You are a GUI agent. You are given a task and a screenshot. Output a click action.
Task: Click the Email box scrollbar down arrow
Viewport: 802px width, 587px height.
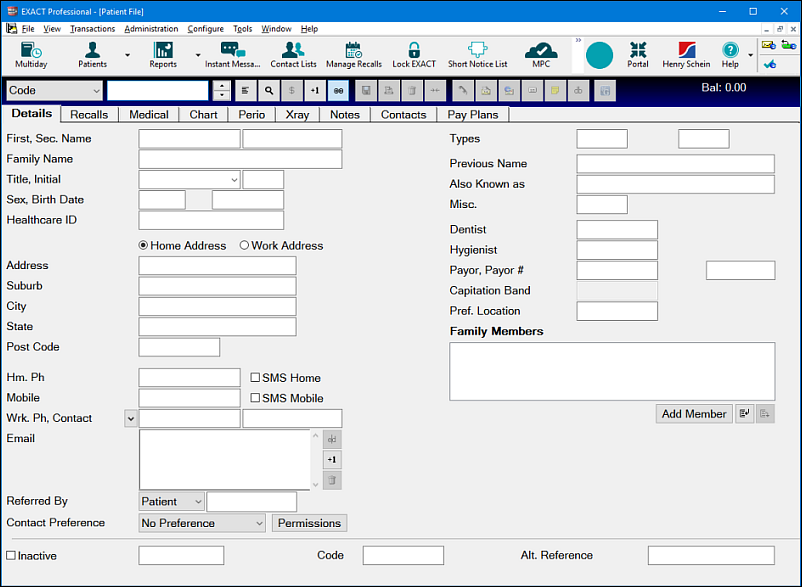pos(316,484)
